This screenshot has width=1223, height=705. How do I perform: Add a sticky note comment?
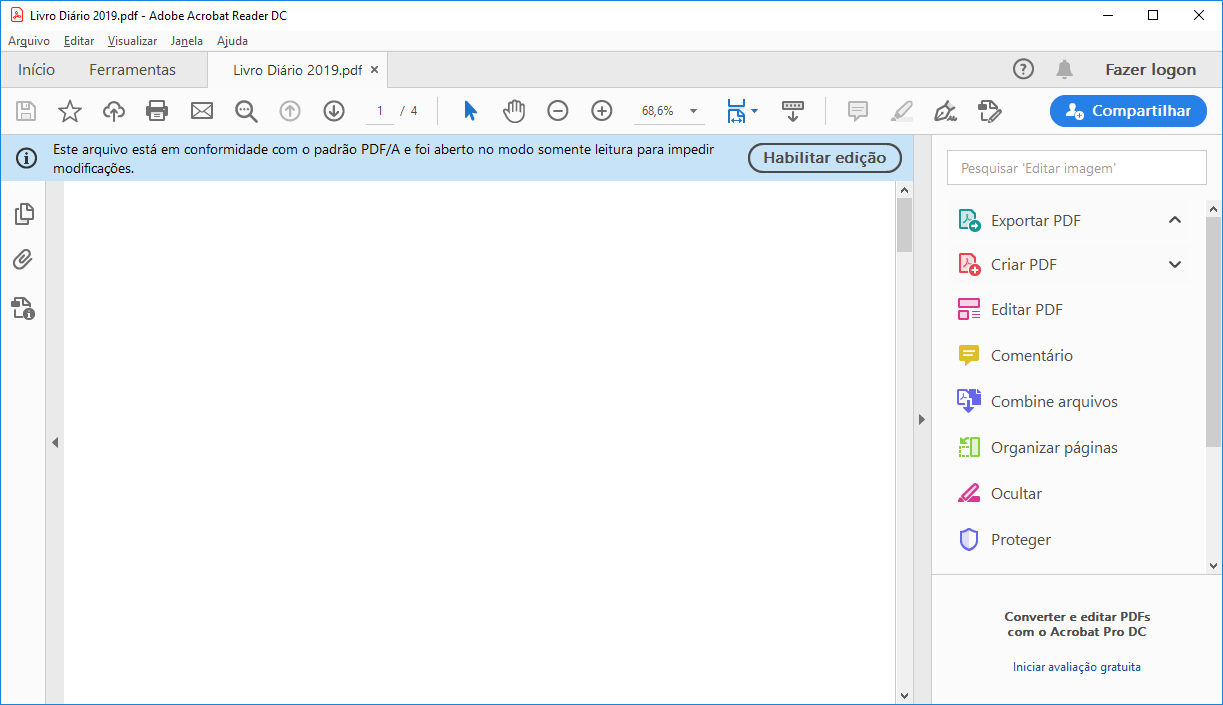pyautogui.click(x=858, y=111)
